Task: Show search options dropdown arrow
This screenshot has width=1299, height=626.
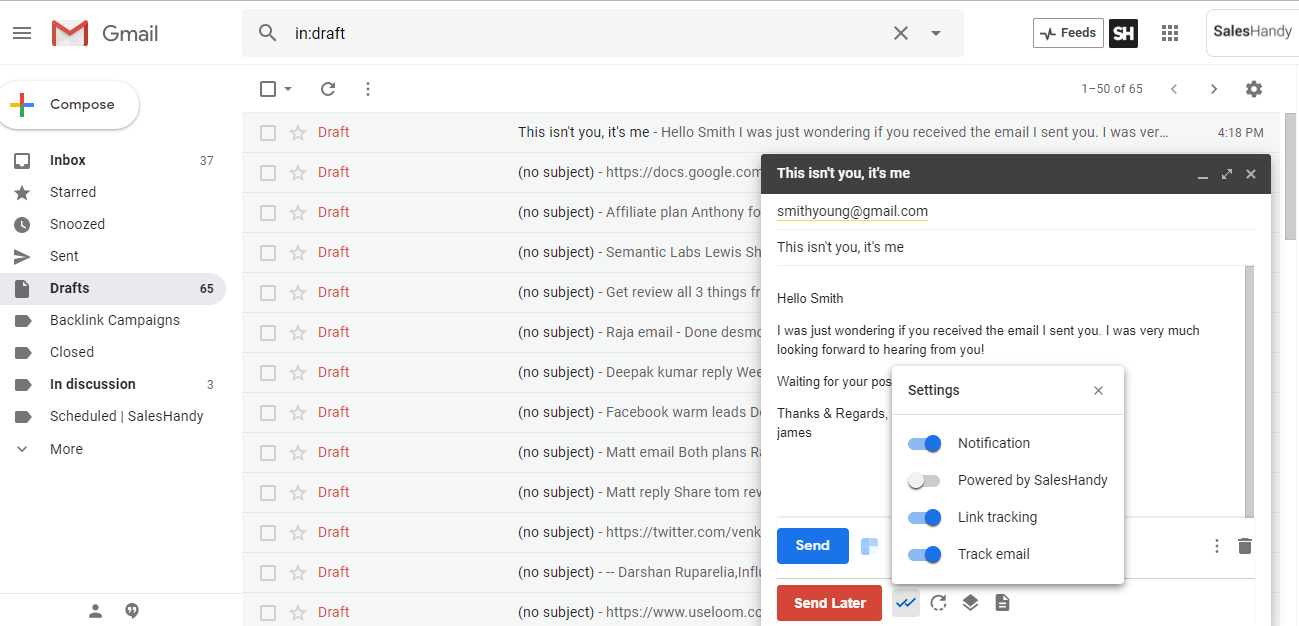Action: click(x=936, y=33)
